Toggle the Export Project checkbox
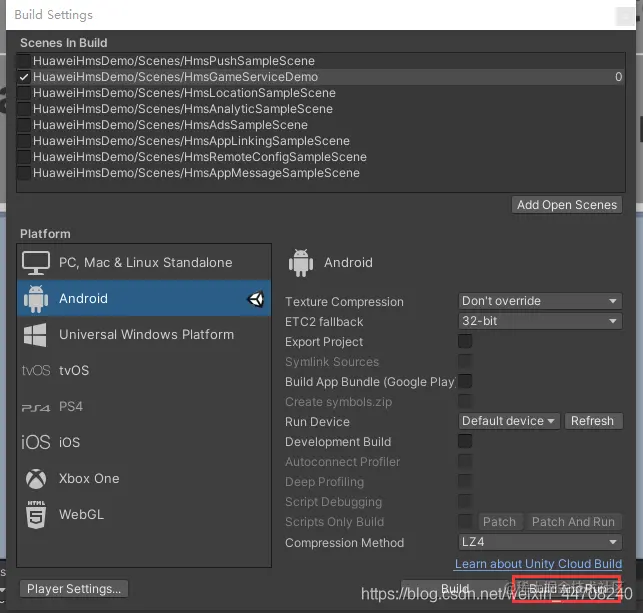 [465, 341]
